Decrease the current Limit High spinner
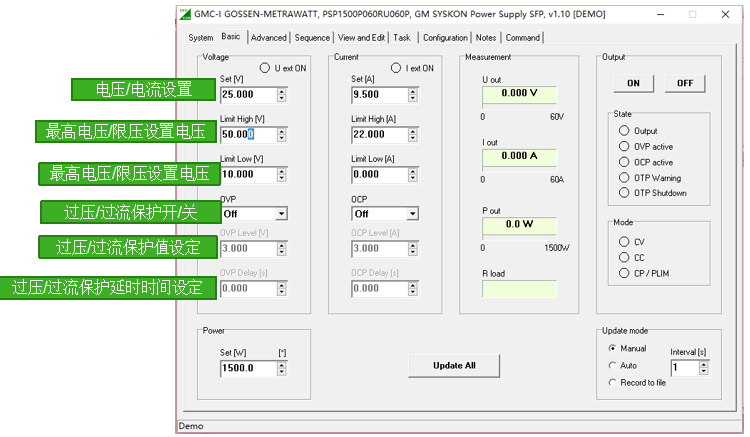750x437 pixels. point(413,138)
